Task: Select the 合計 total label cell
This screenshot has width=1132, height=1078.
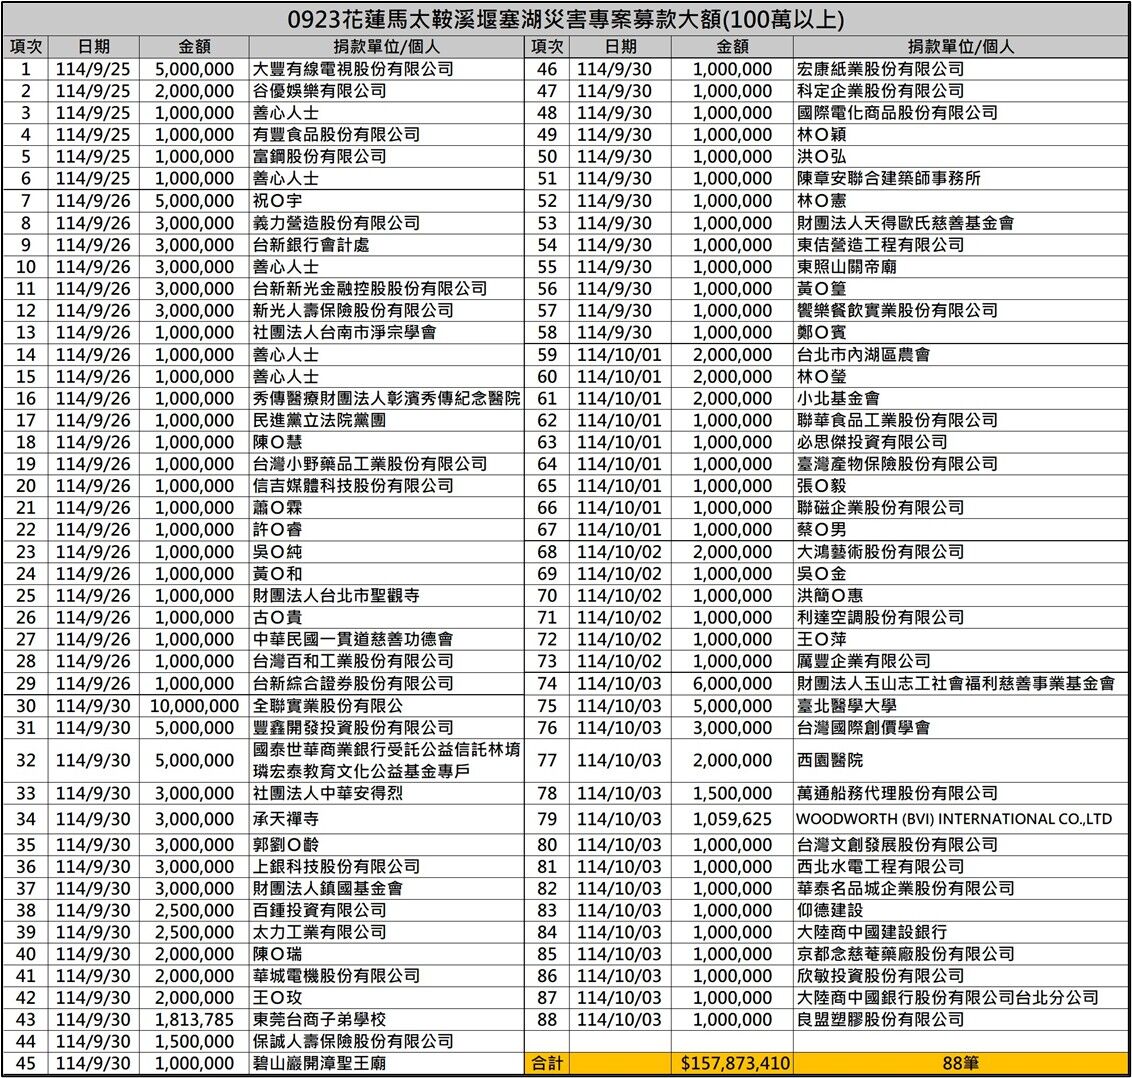Action: [x=545, y=1064]
